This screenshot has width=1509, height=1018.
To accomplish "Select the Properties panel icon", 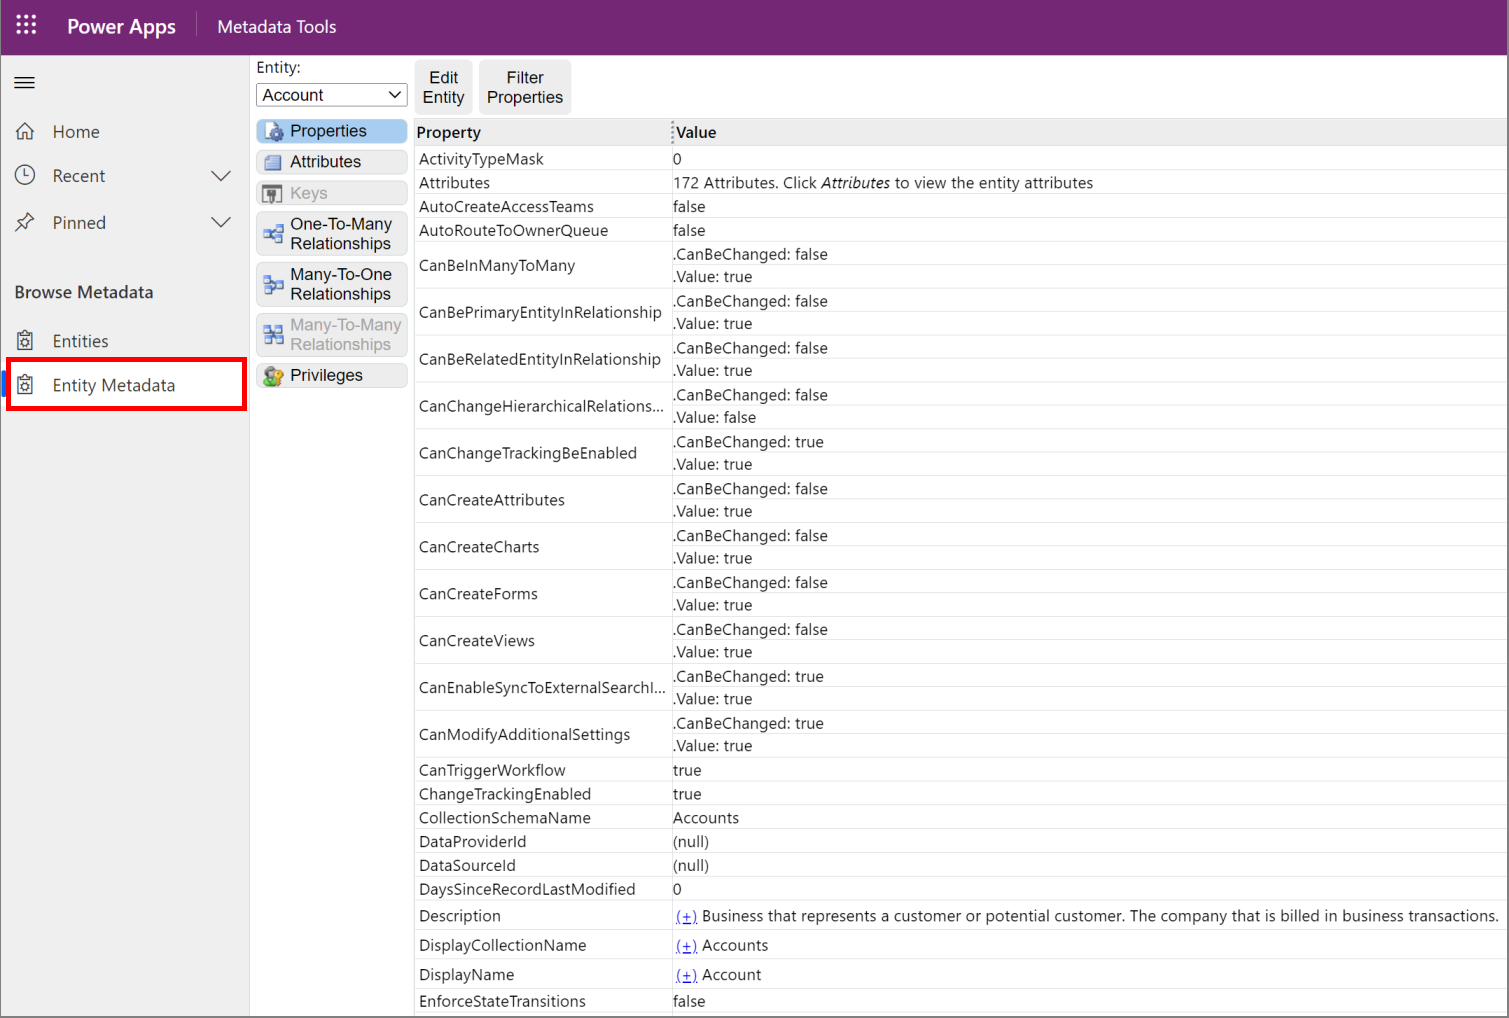I will 274,130.
